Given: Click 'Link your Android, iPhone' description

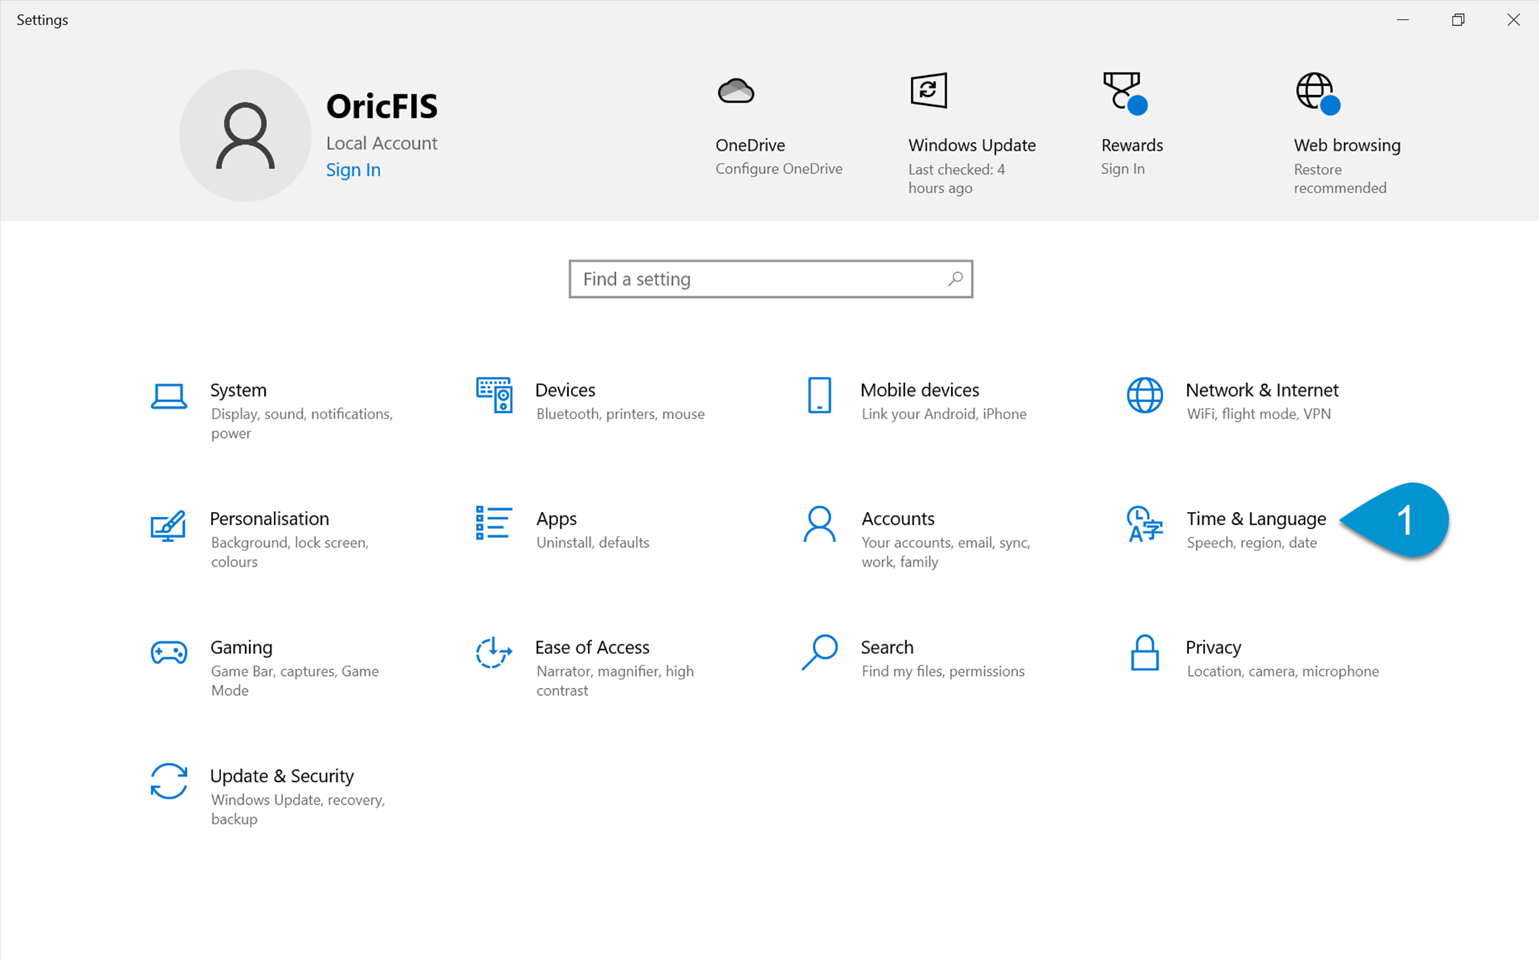Looking at the screenshot, I should (944, 414).
